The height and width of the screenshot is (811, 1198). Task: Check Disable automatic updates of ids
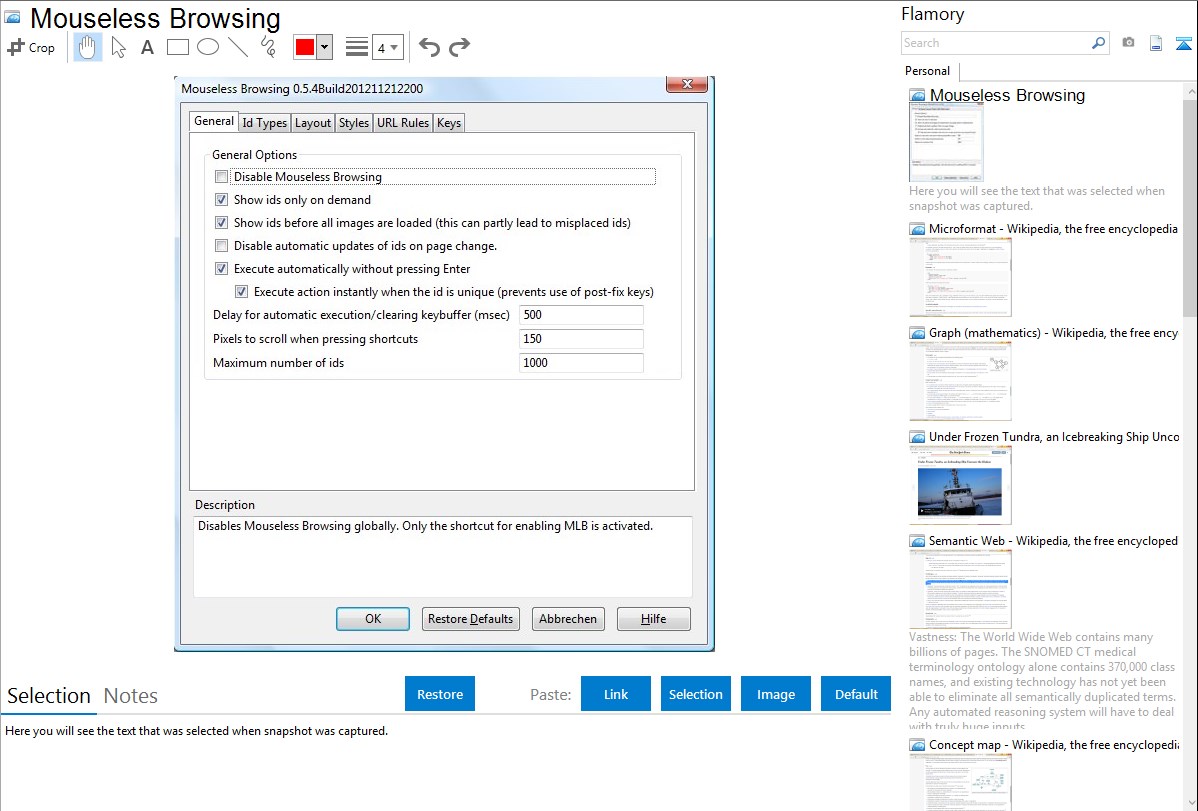tap(222, 245)
